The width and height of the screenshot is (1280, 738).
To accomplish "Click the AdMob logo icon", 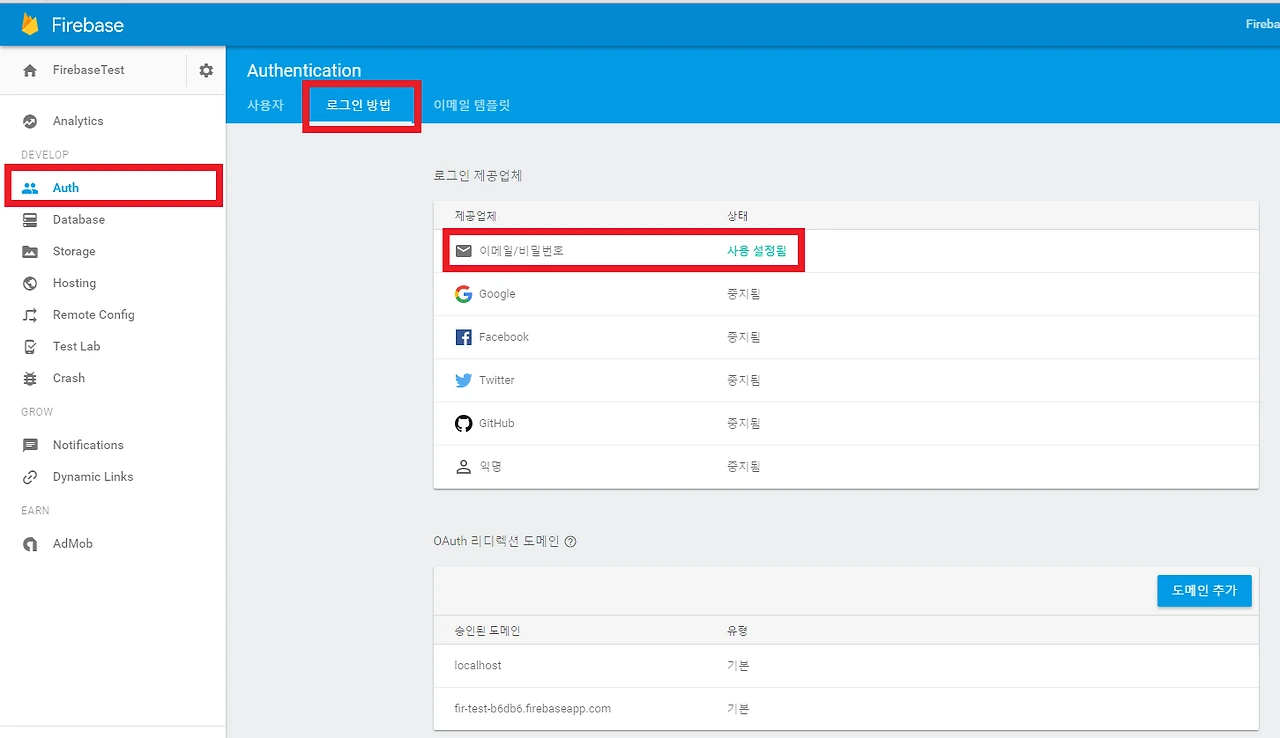I will [30, 544].
